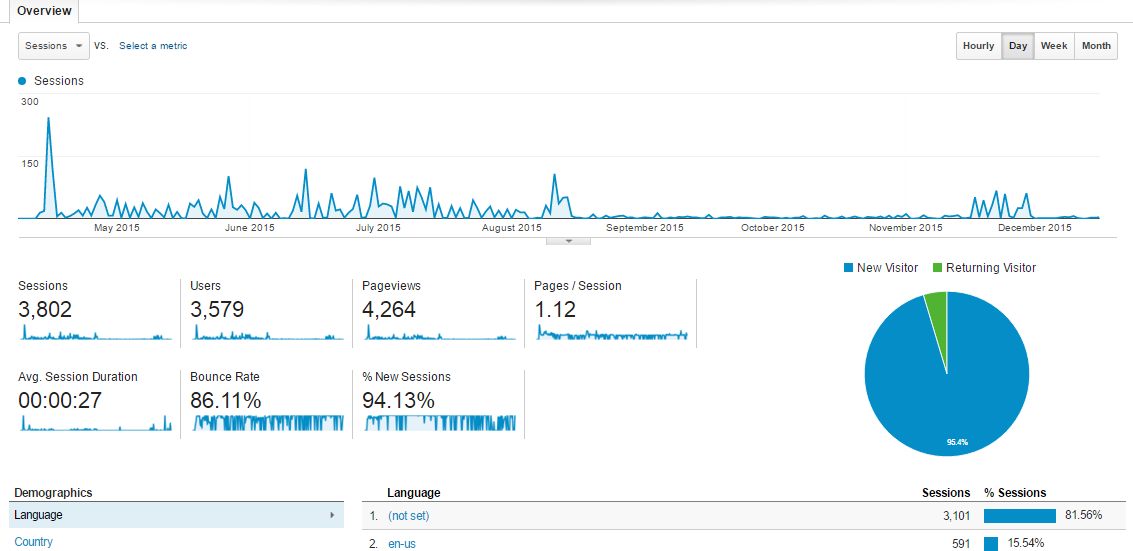Open the % New Sessions sparkline
Image resolution: width=1133 pixels, height=551 pixels.
439,423
